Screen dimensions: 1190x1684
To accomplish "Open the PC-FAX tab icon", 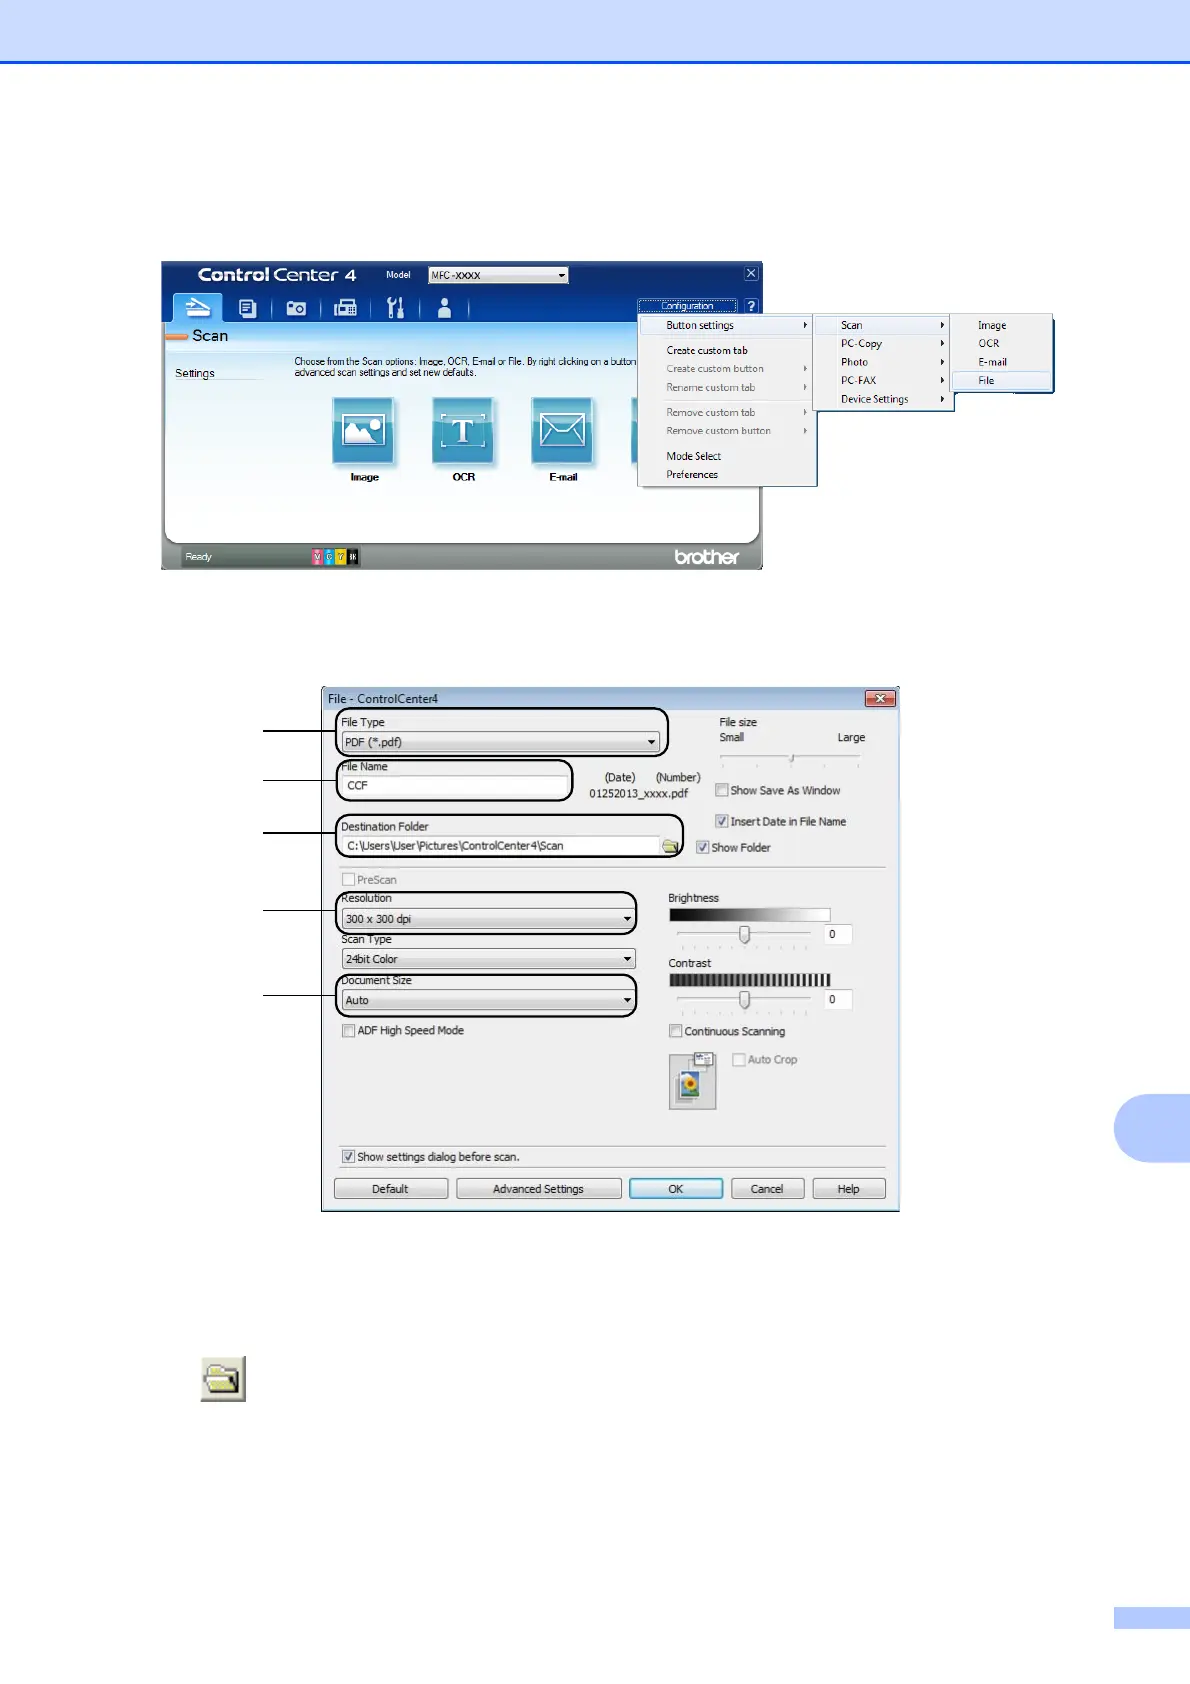I will click(x=345, y=308).
